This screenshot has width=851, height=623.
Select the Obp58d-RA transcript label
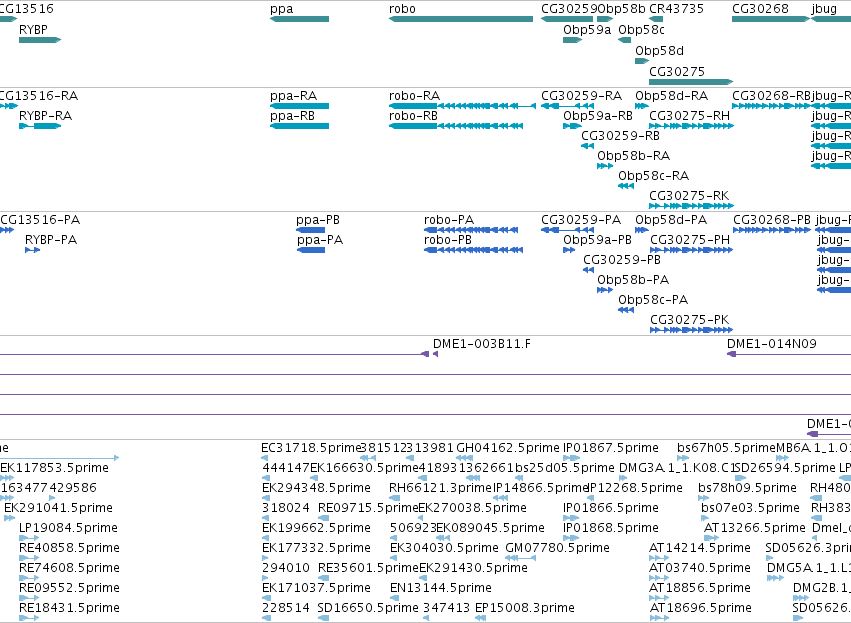coord(672,96)
